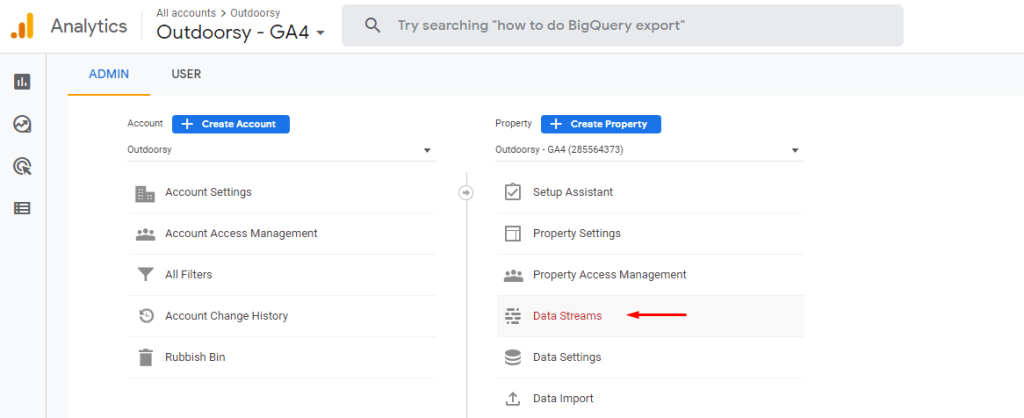This screenshot has width=1024, height=418.
Task: Click the Data Settings database icon
Action: [x=513, y=357]
